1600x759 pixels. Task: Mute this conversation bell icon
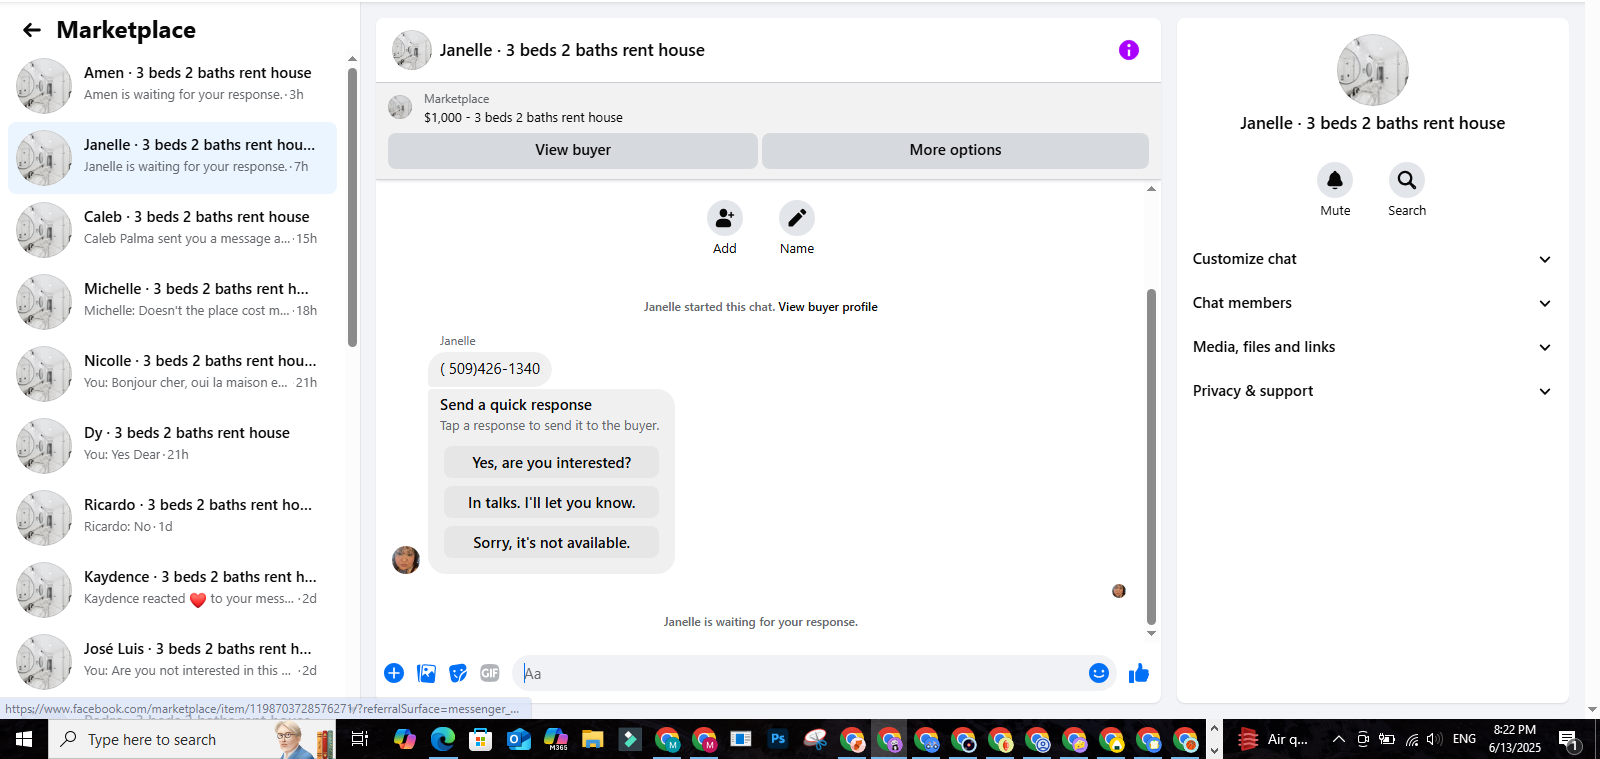1335,180
